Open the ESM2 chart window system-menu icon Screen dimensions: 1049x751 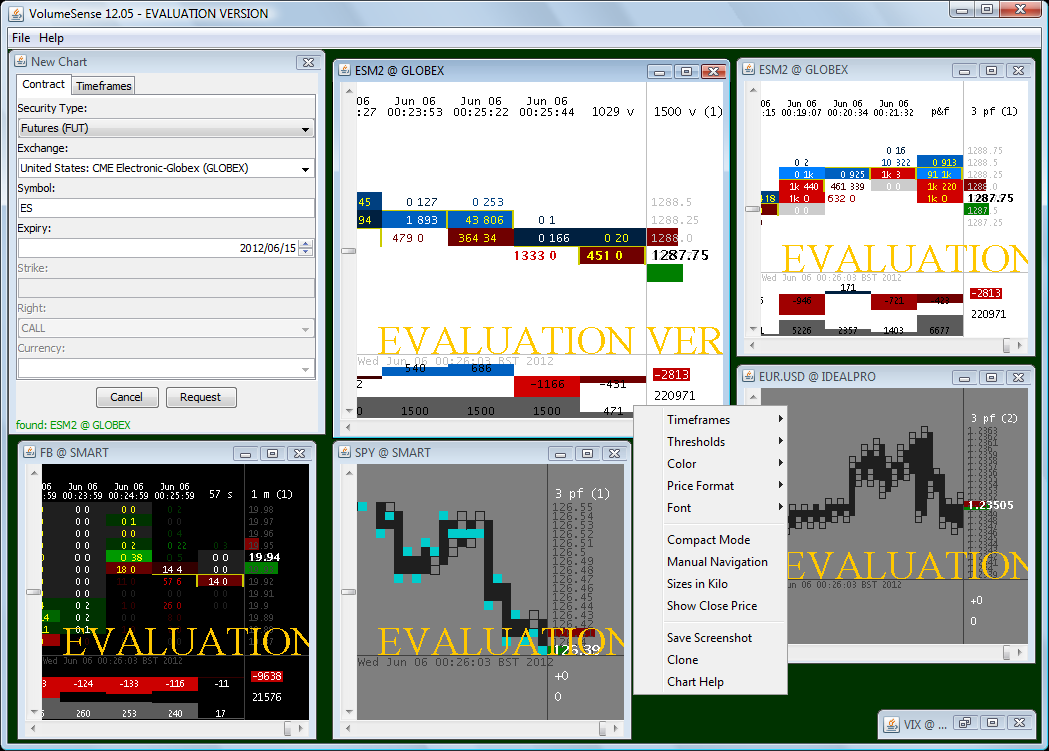[x=344, y=71]
